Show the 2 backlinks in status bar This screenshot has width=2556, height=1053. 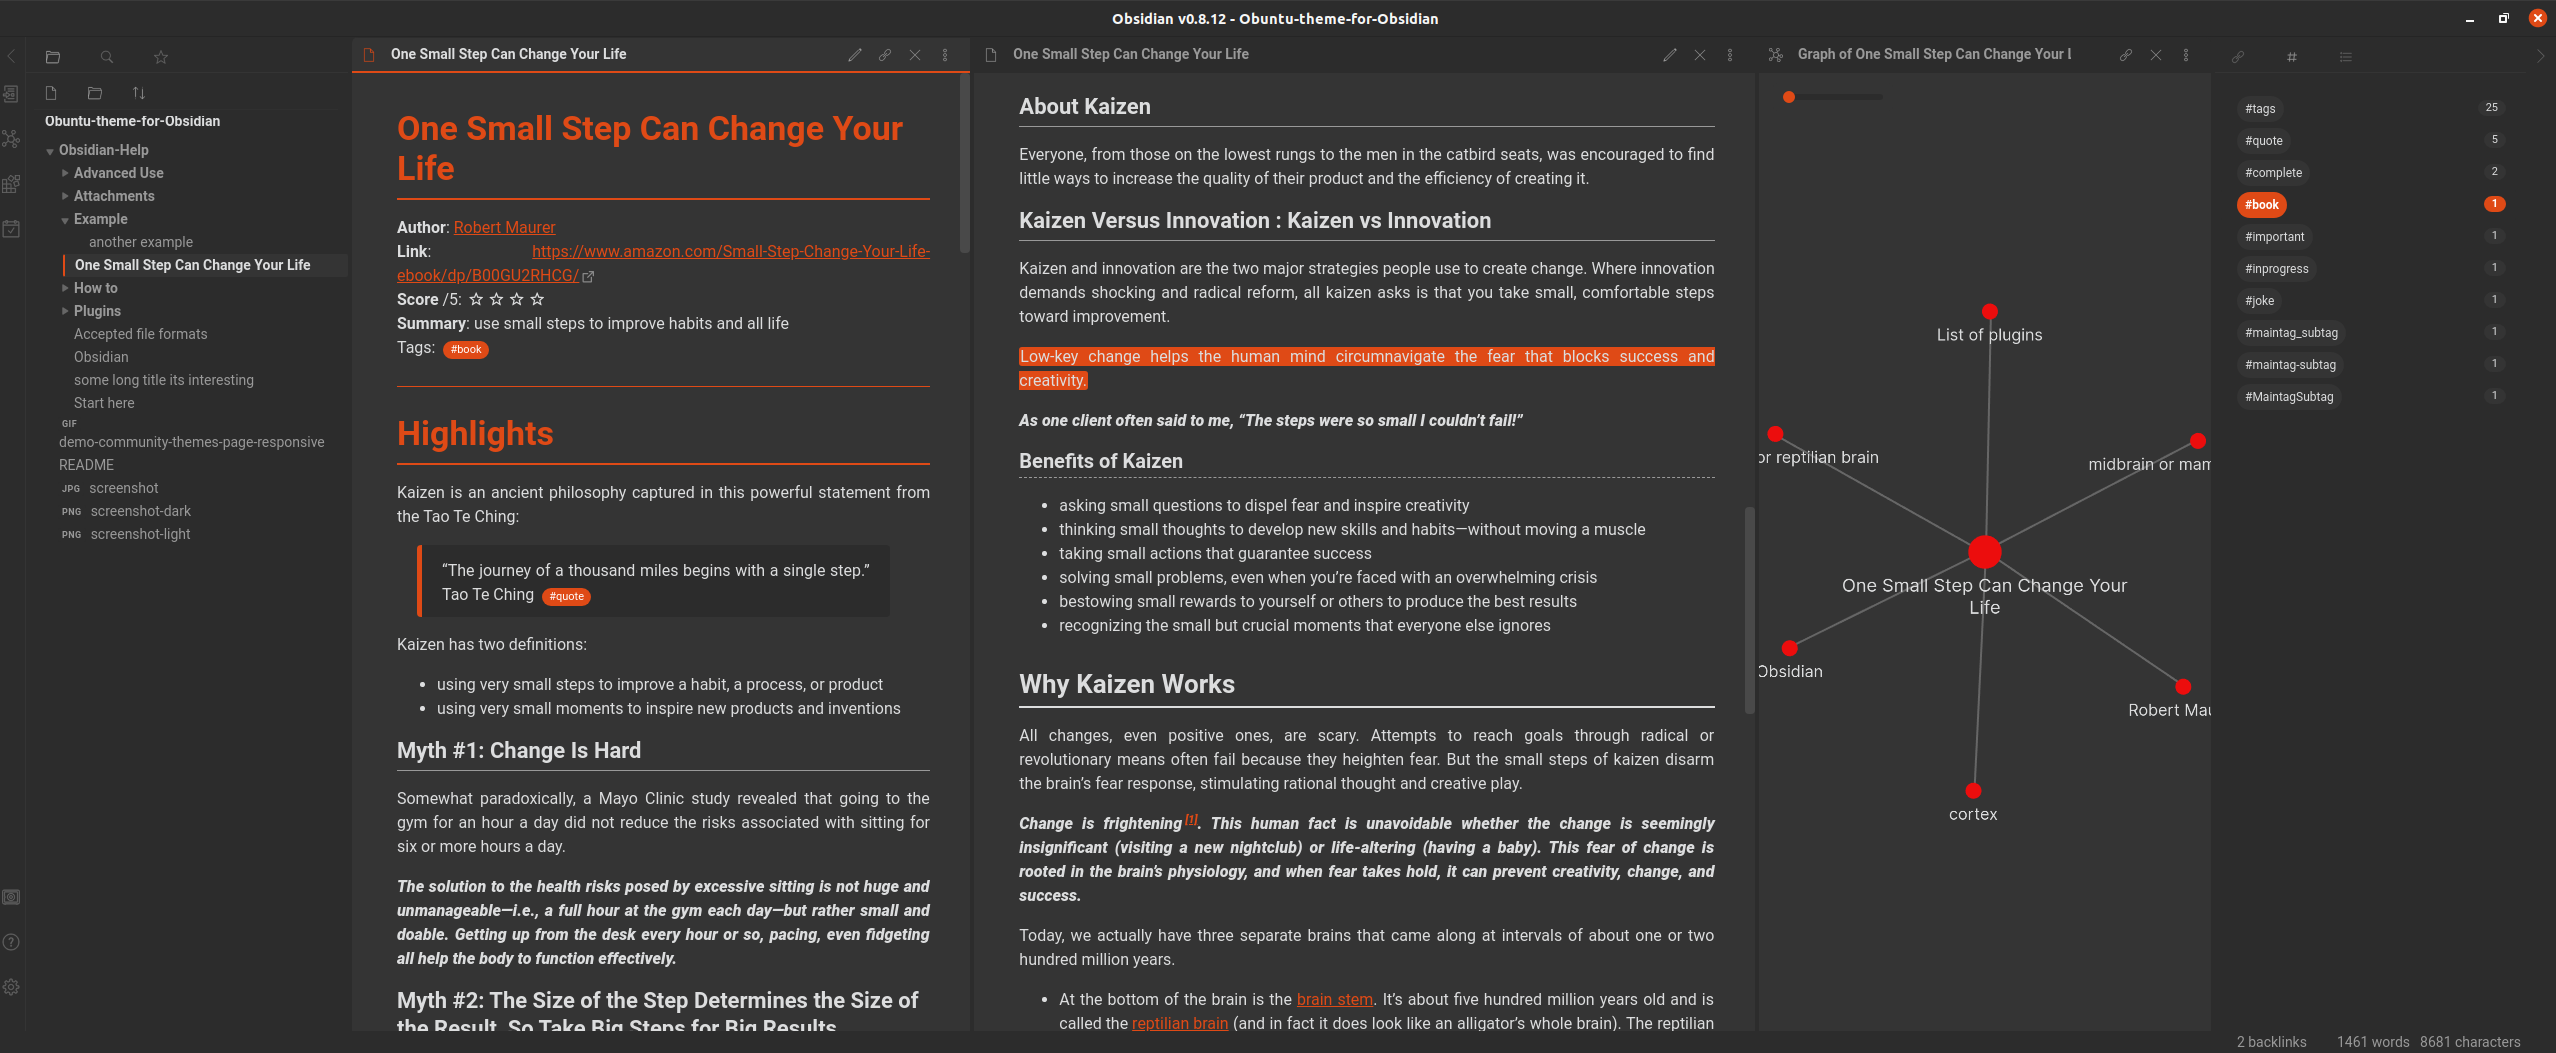[x=2271, y=1041]
